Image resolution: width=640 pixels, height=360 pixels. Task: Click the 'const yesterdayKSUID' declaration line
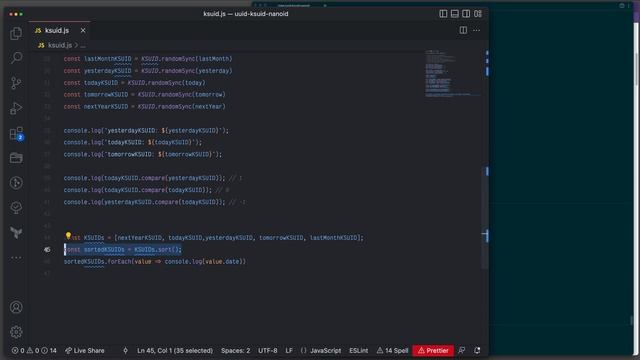point(148,71)
